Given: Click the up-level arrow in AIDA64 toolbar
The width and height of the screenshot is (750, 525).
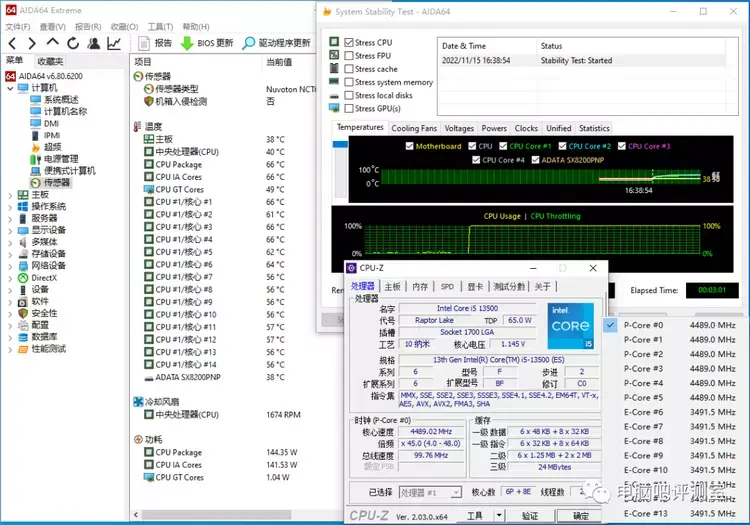Looking at the screenshot, I should (53, 43).
